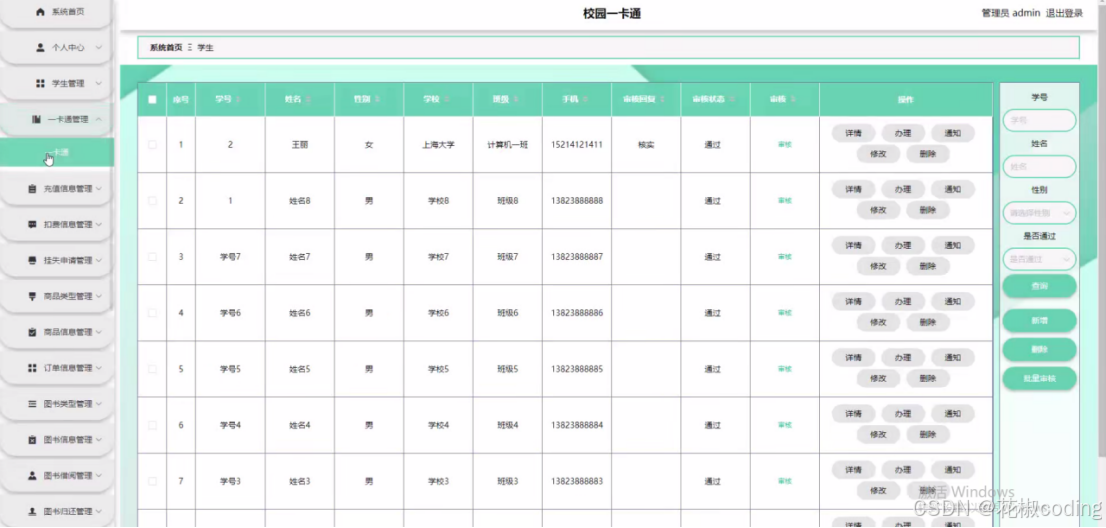Click the 计算机一班 cell
The width and height of the screenshot is (1106, 528).
[507, 145]
